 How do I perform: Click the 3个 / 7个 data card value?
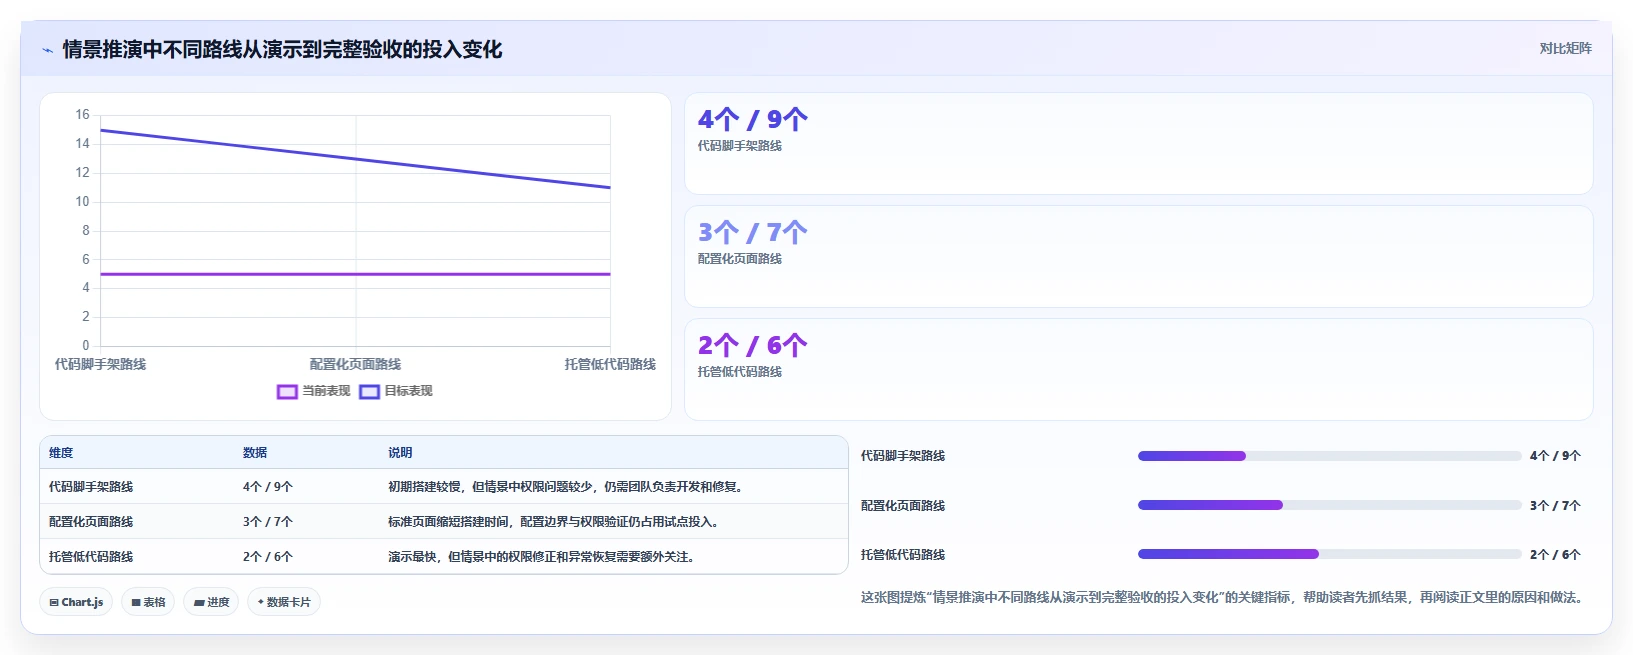point(752,233)
